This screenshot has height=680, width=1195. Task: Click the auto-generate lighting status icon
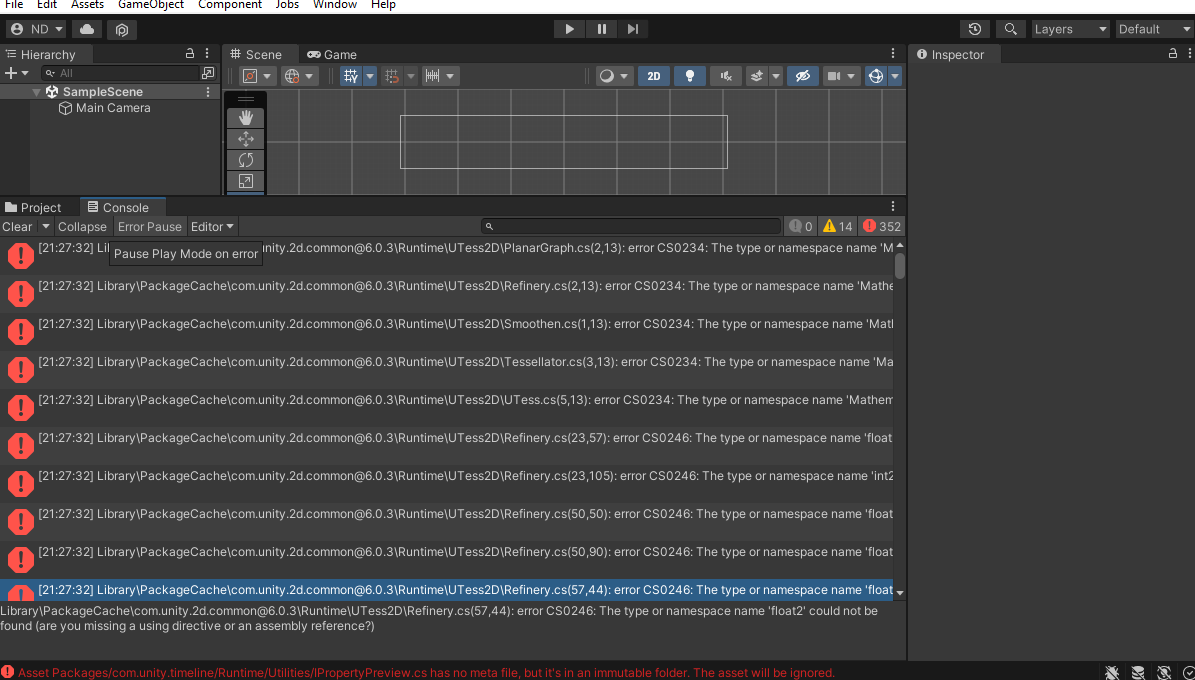tap(1163, 672)
